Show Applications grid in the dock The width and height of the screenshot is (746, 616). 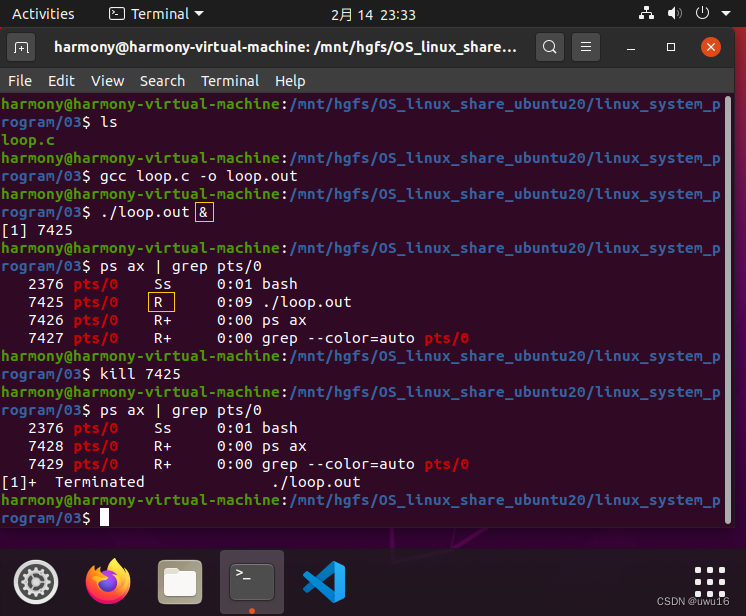click(709, 582)
